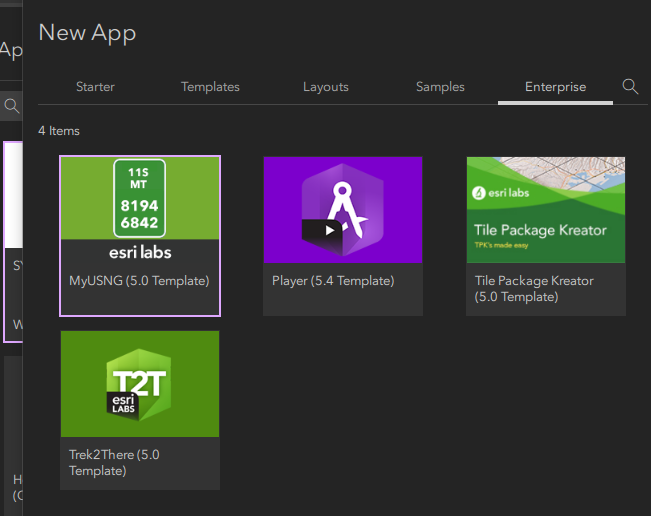Select the Trek2There T2T thumbnail
The width and height of the screenshot is (651, 516).
coord(140,384)
